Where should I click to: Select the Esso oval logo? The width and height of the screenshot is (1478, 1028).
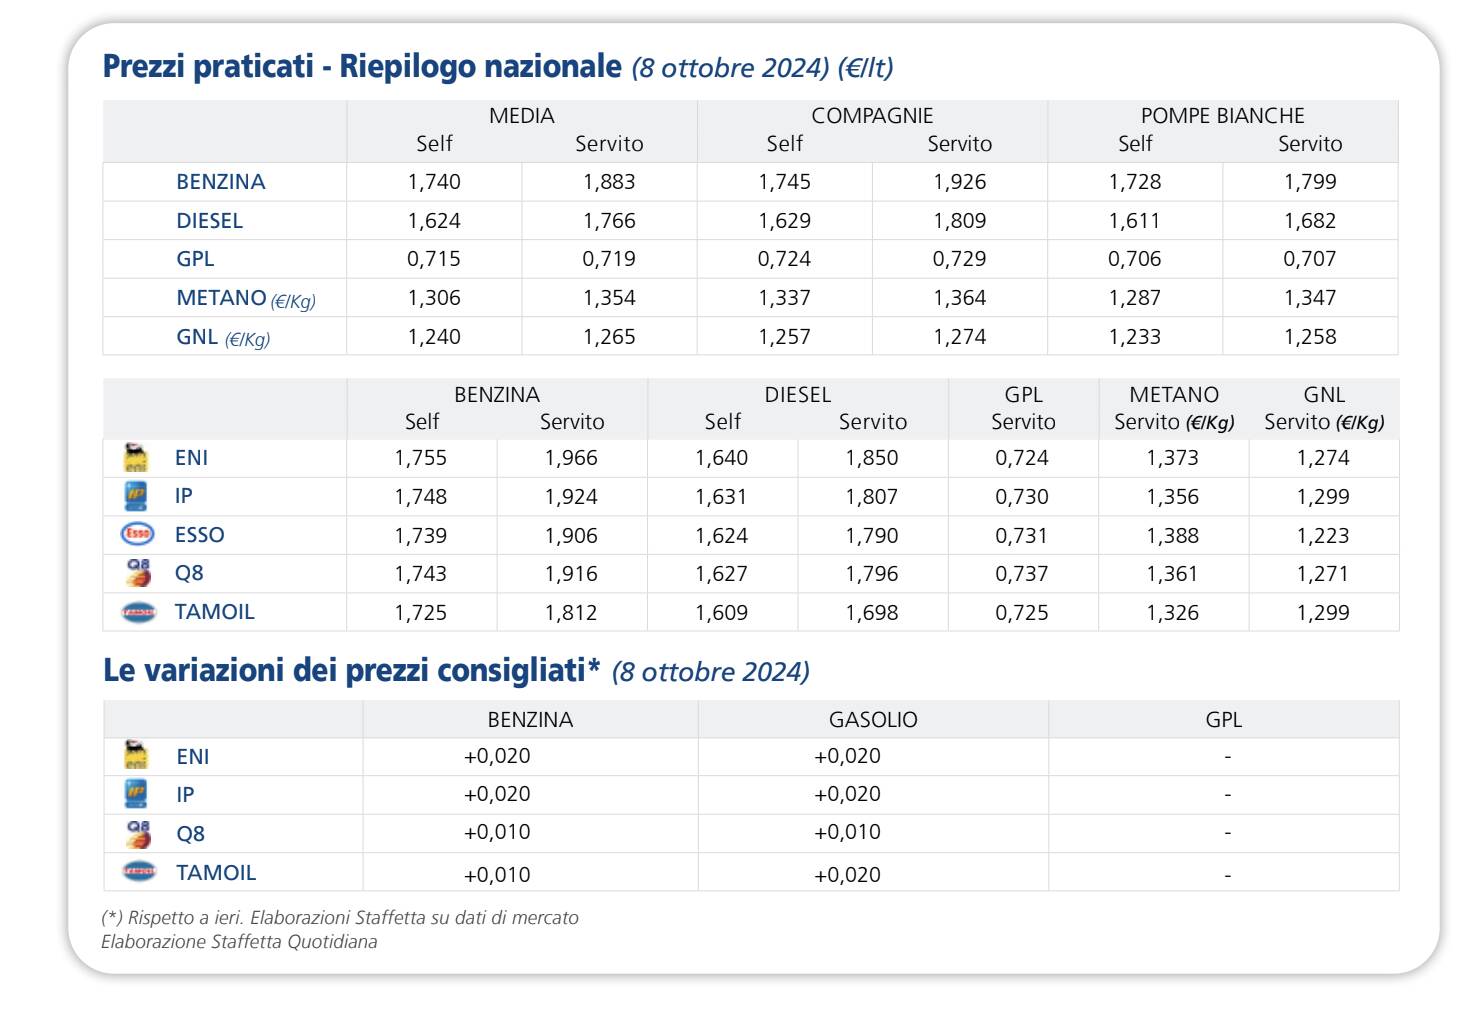[137, 534]
